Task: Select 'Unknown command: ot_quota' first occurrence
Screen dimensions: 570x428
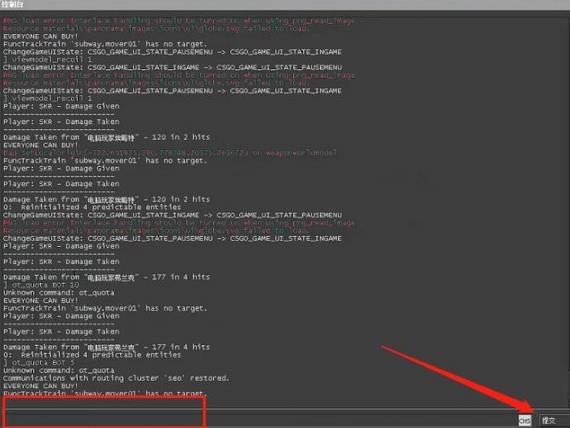Action: (x=59, y=293)
